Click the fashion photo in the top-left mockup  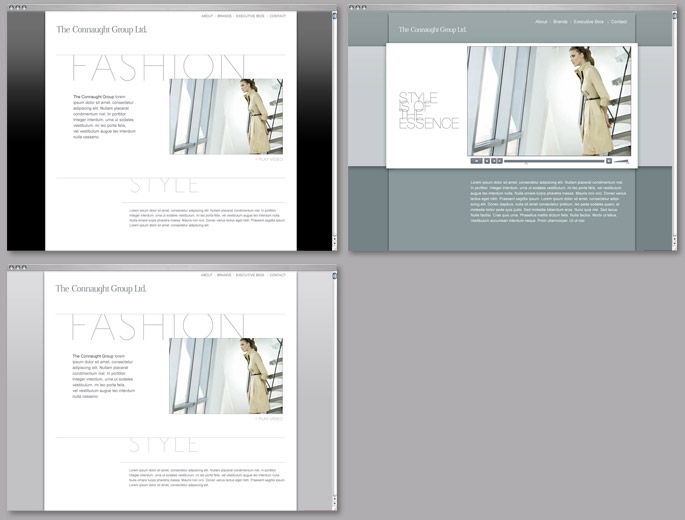pos(226,116)
